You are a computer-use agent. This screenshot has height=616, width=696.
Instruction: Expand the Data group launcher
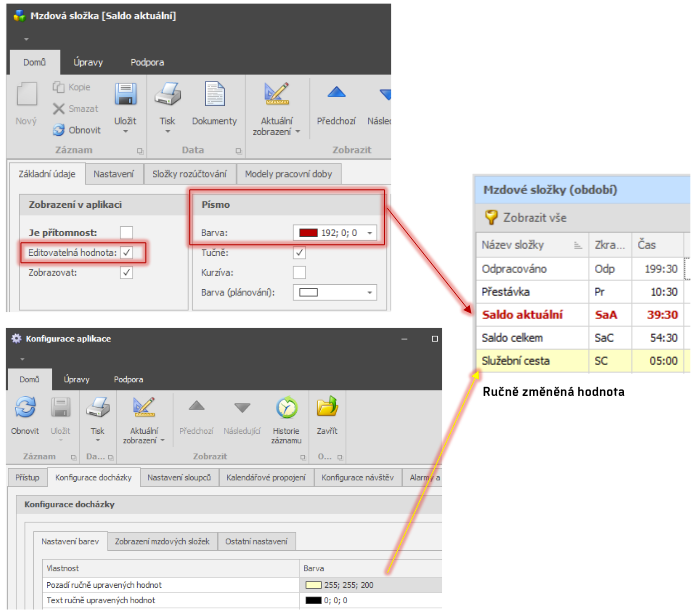coord(238,151)
